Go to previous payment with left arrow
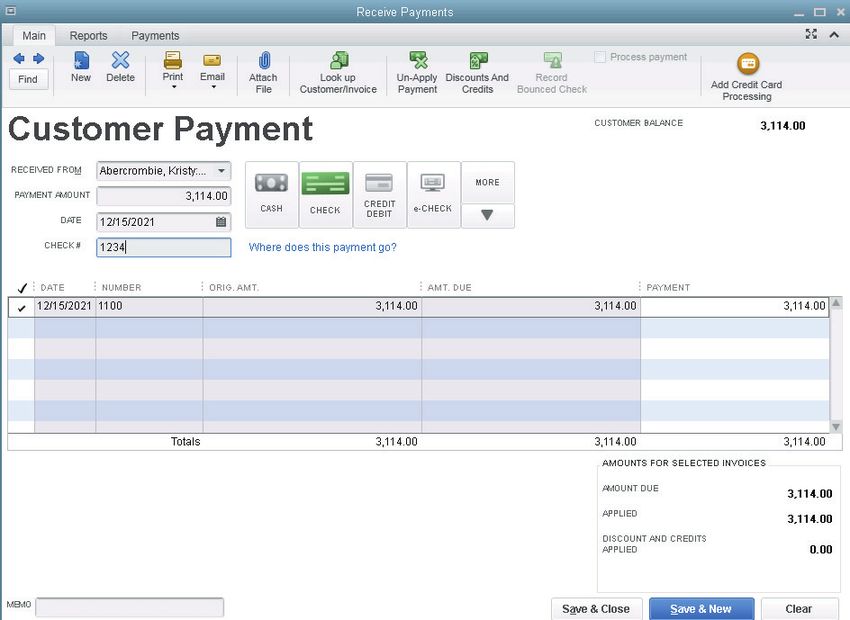The height and width of the screenshot is (620, 850). [19, 59]
